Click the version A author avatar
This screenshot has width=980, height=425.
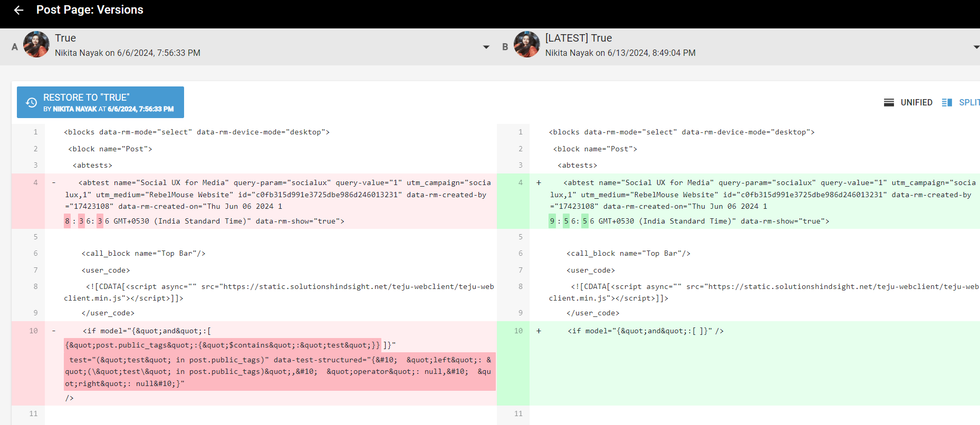point(36,45)
